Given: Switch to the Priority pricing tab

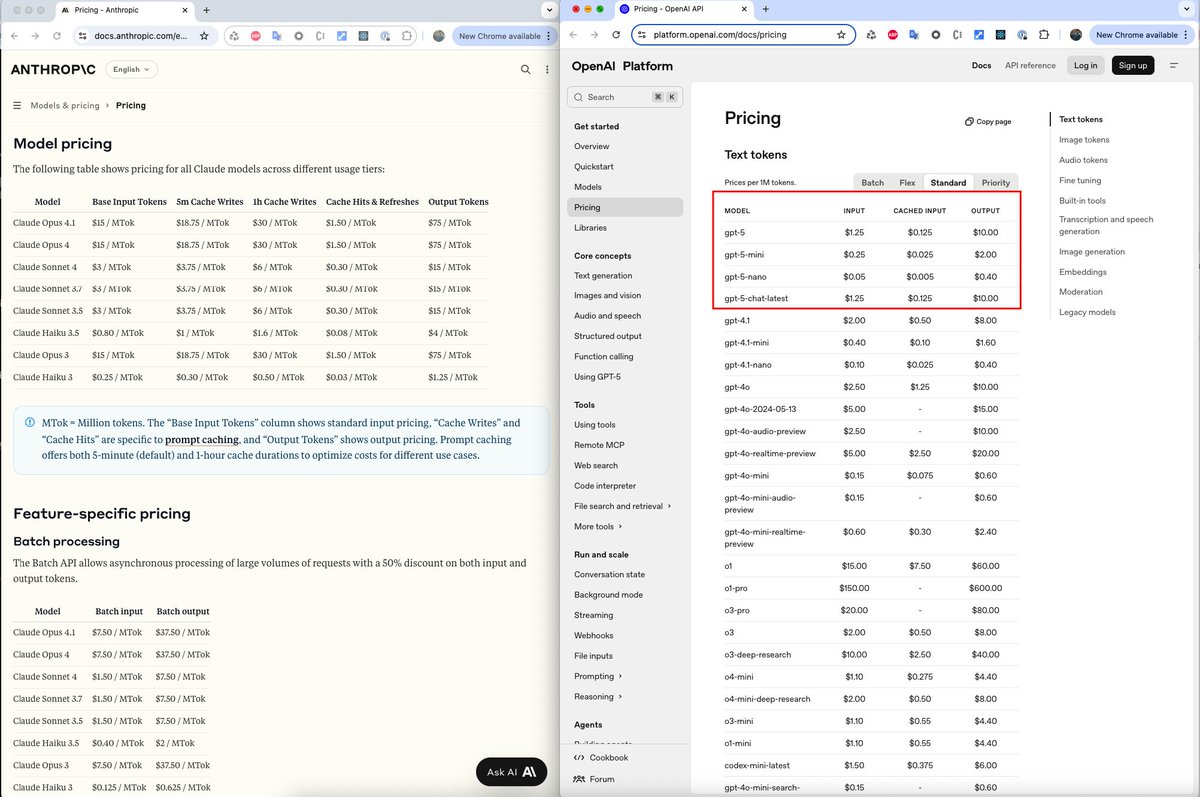Looking at the screenshot, I should [x=995, y=183].
